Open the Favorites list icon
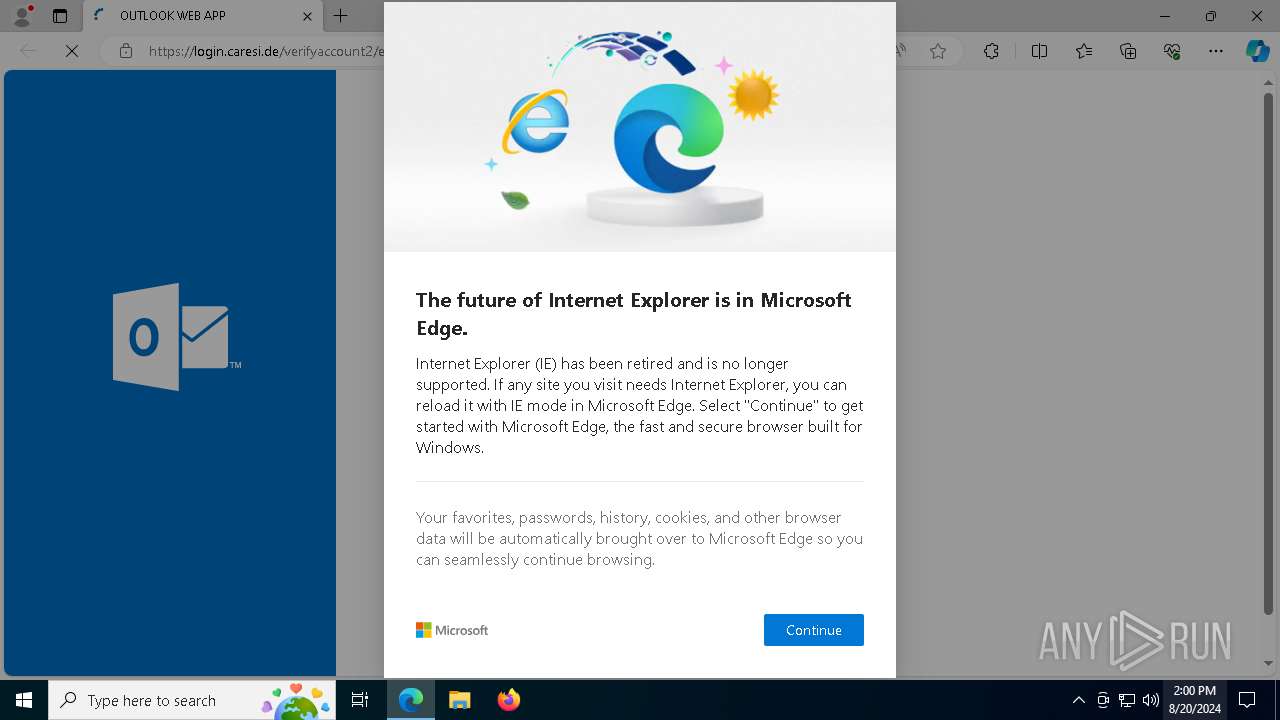Screen dimensions: 1280x720 (1084, 51)
